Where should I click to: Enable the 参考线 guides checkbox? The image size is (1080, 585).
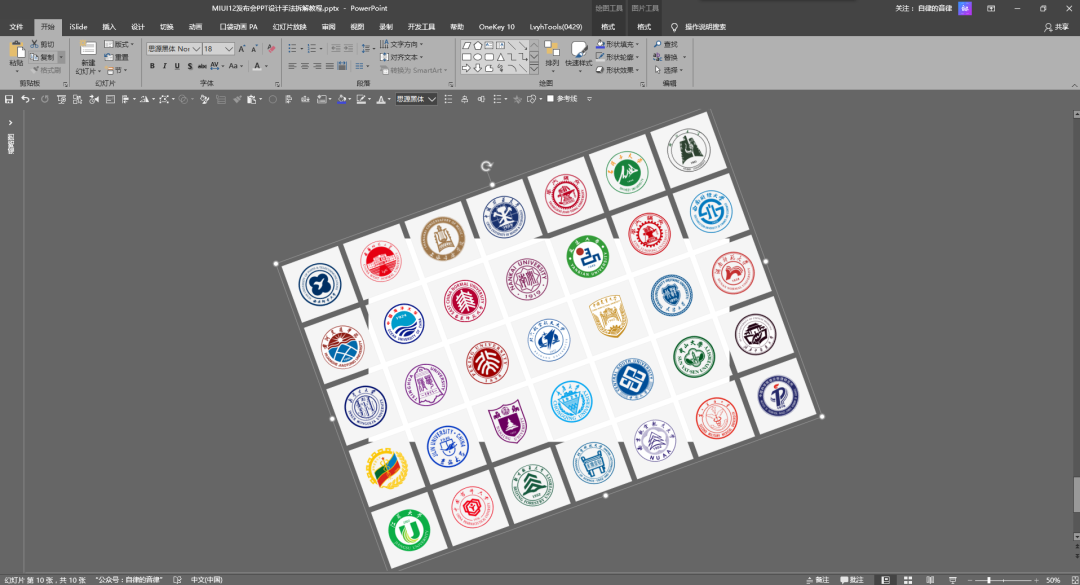pyautogui.click(x=550, y=99)
